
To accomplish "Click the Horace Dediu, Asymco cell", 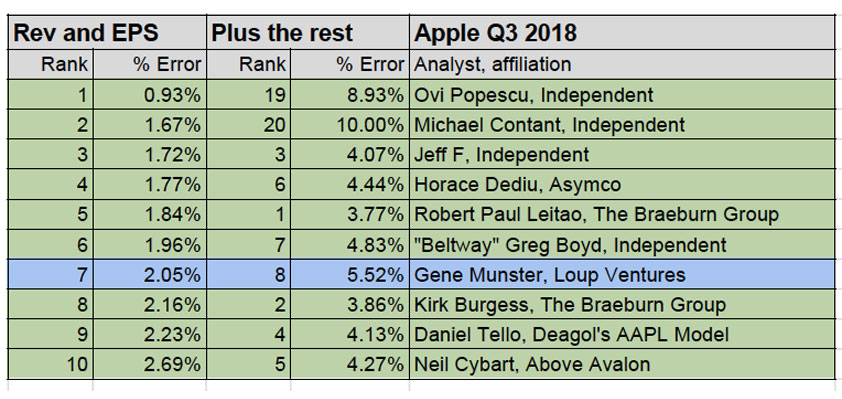I will [623, 185].
